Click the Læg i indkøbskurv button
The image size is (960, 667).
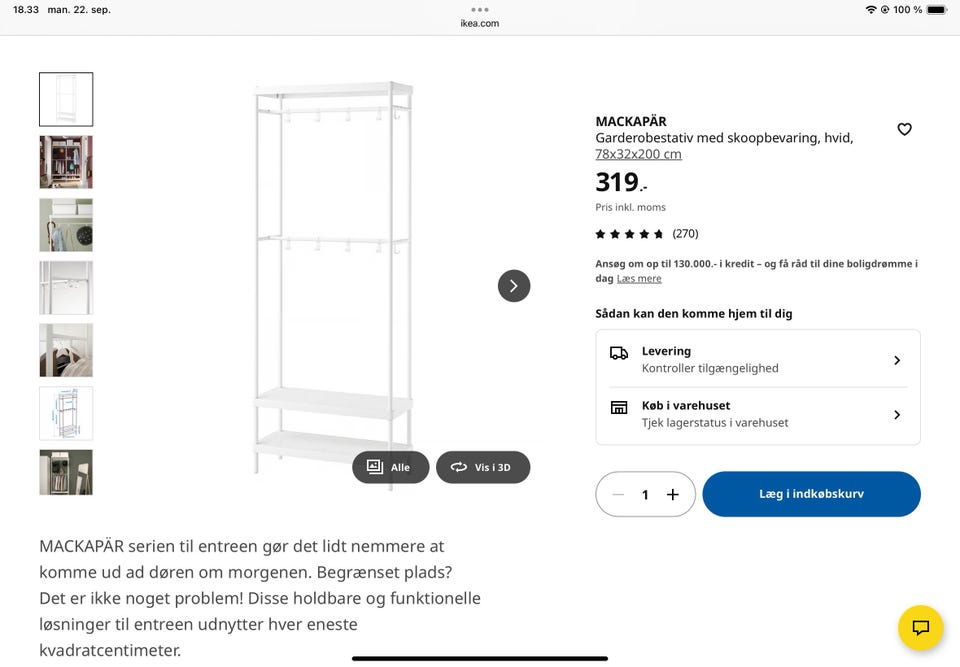[811, 494]
